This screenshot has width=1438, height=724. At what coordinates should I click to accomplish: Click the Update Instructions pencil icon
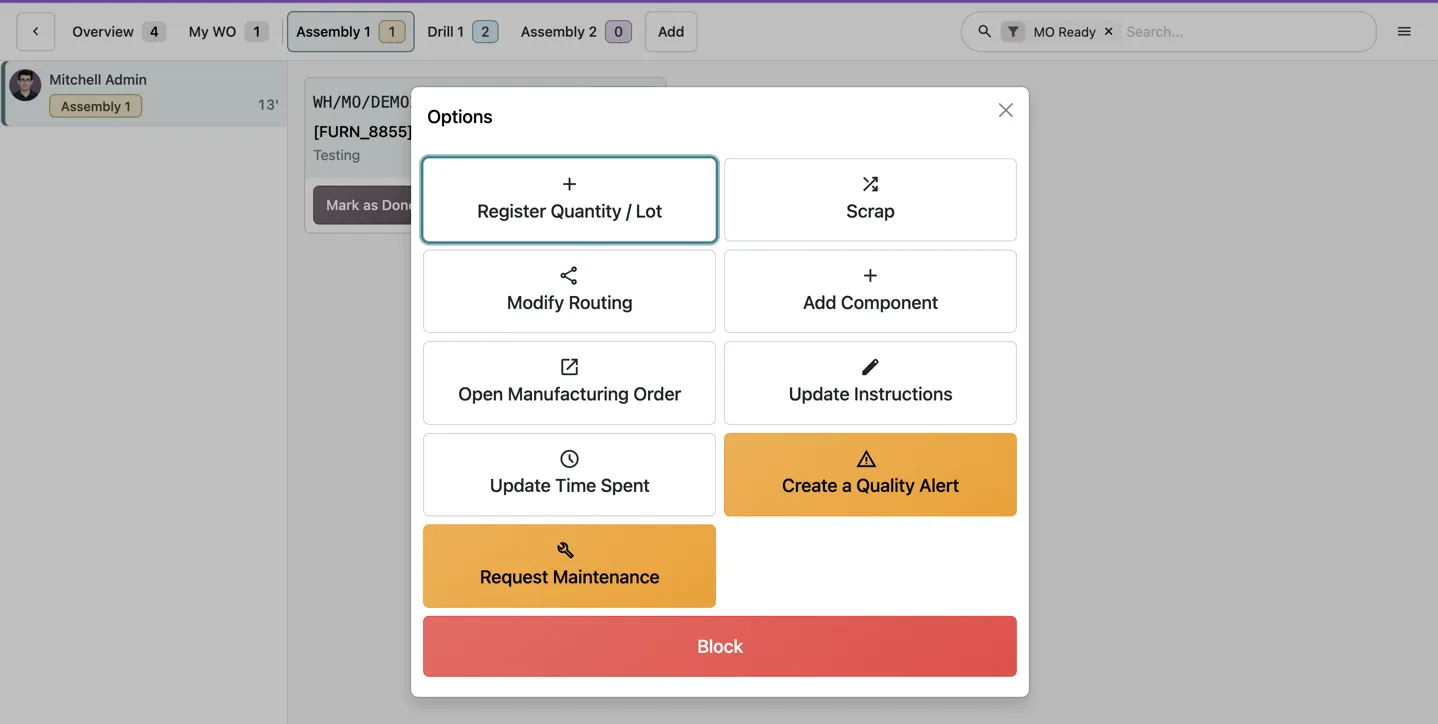click(x=870, y=367)
